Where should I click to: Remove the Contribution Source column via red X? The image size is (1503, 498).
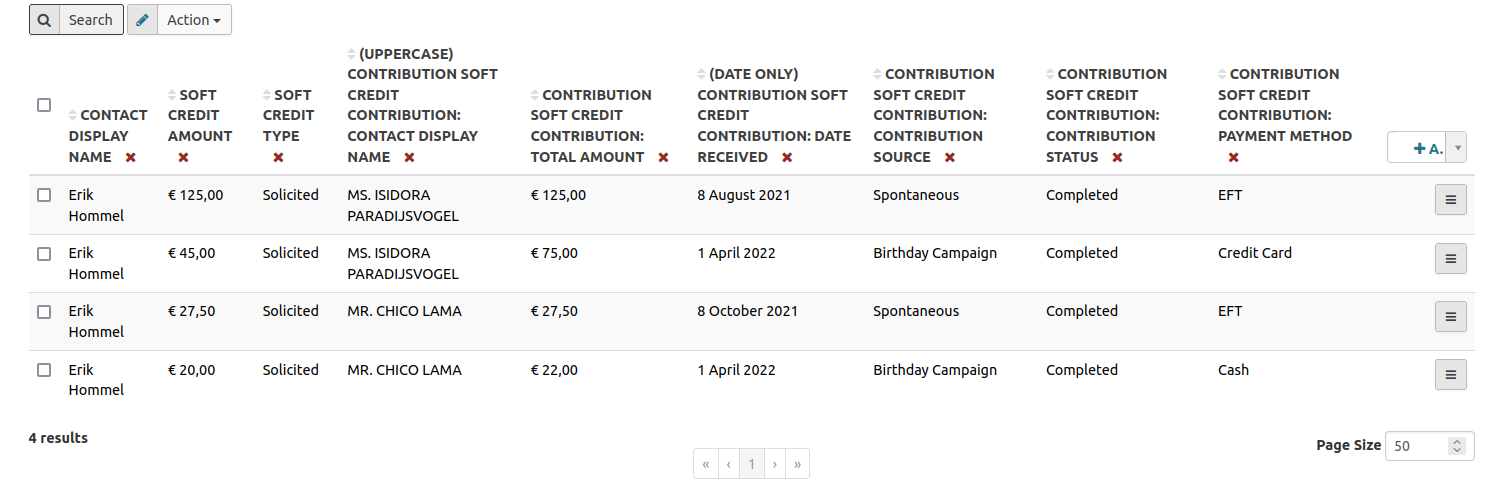coord(950,157)
